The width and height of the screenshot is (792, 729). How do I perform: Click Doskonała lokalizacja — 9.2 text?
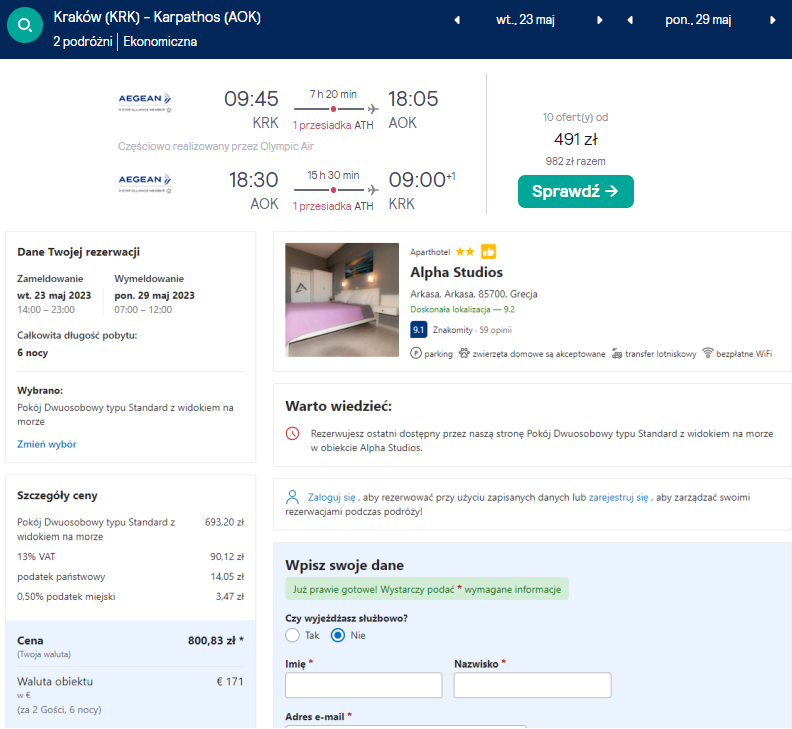tap(462, 310)
